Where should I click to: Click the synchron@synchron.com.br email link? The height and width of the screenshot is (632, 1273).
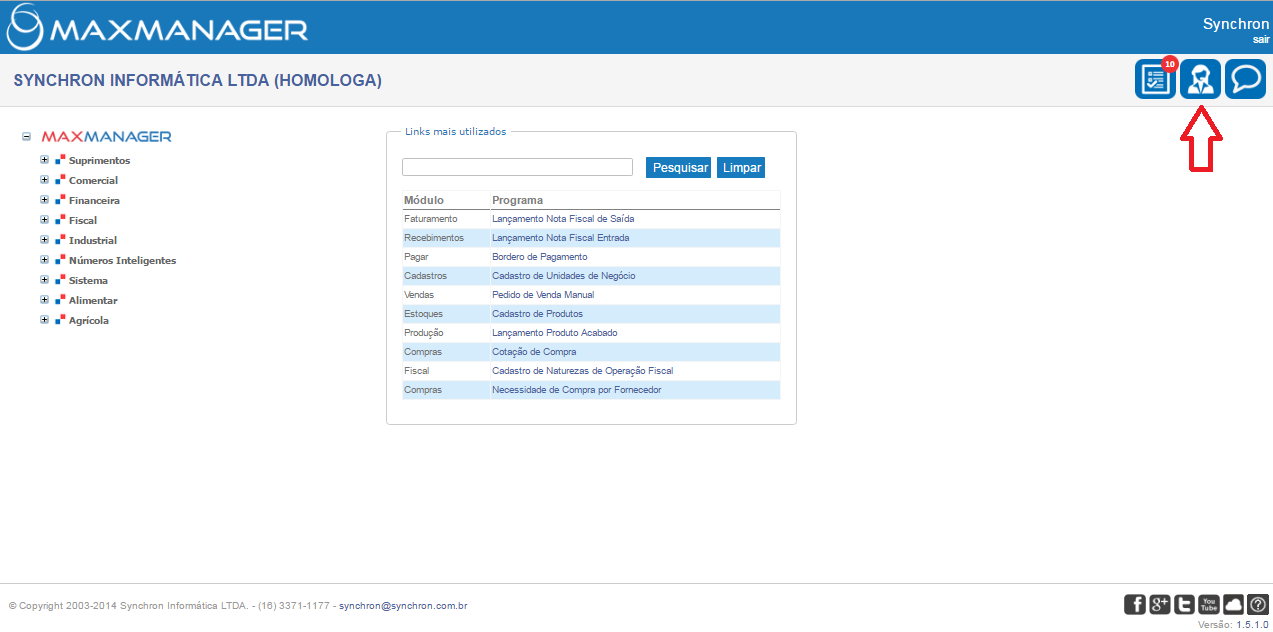404,606
